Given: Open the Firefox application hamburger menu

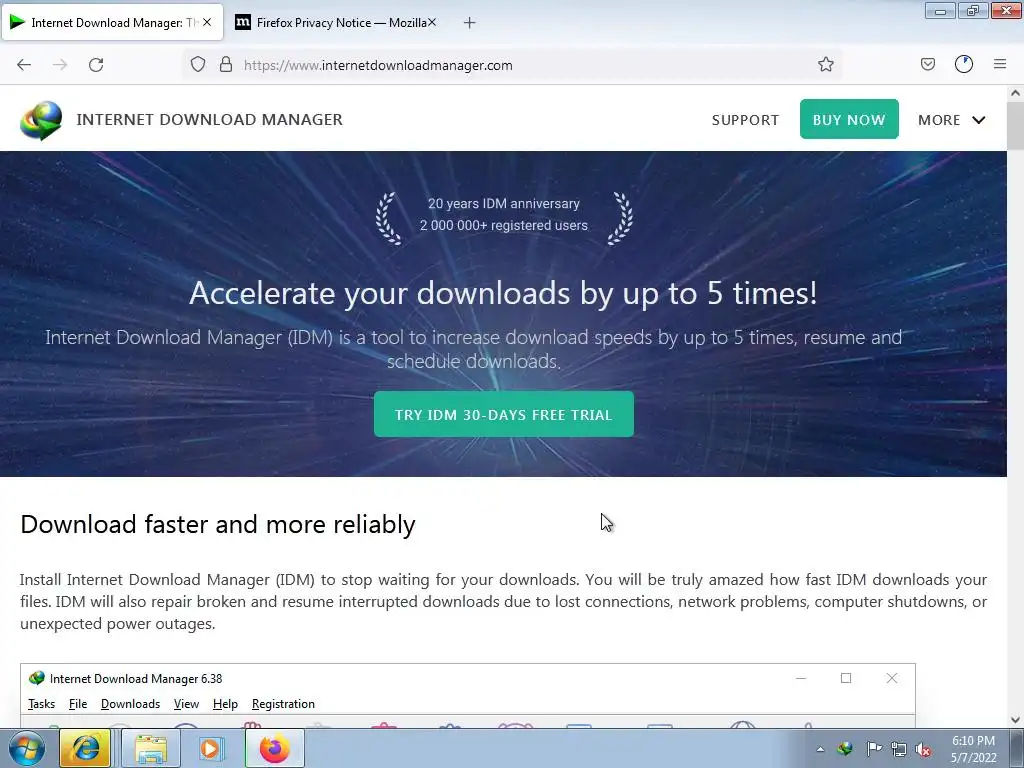Looking at the screenshot, I should [1000, 64].
